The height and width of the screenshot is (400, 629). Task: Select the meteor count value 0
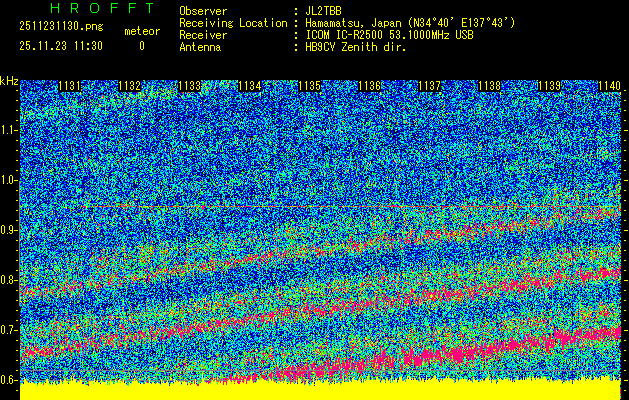click(141, 46)
